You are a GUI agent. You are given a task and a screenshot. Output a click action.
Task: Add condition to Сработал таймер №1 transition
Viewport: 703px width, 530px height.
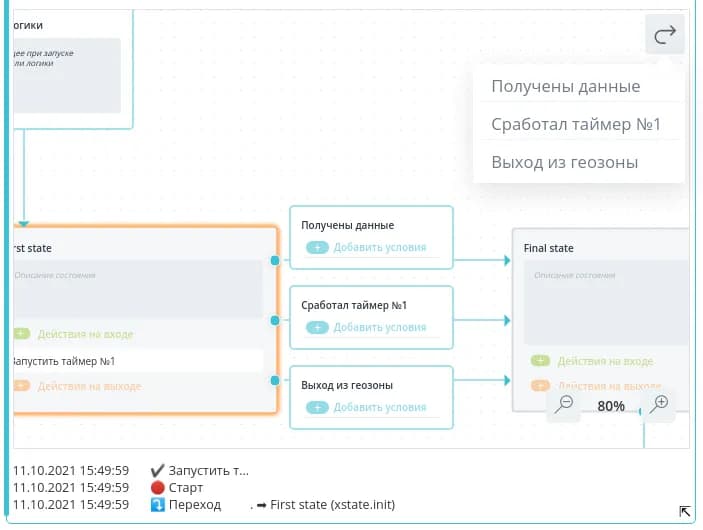coord(379,327)
